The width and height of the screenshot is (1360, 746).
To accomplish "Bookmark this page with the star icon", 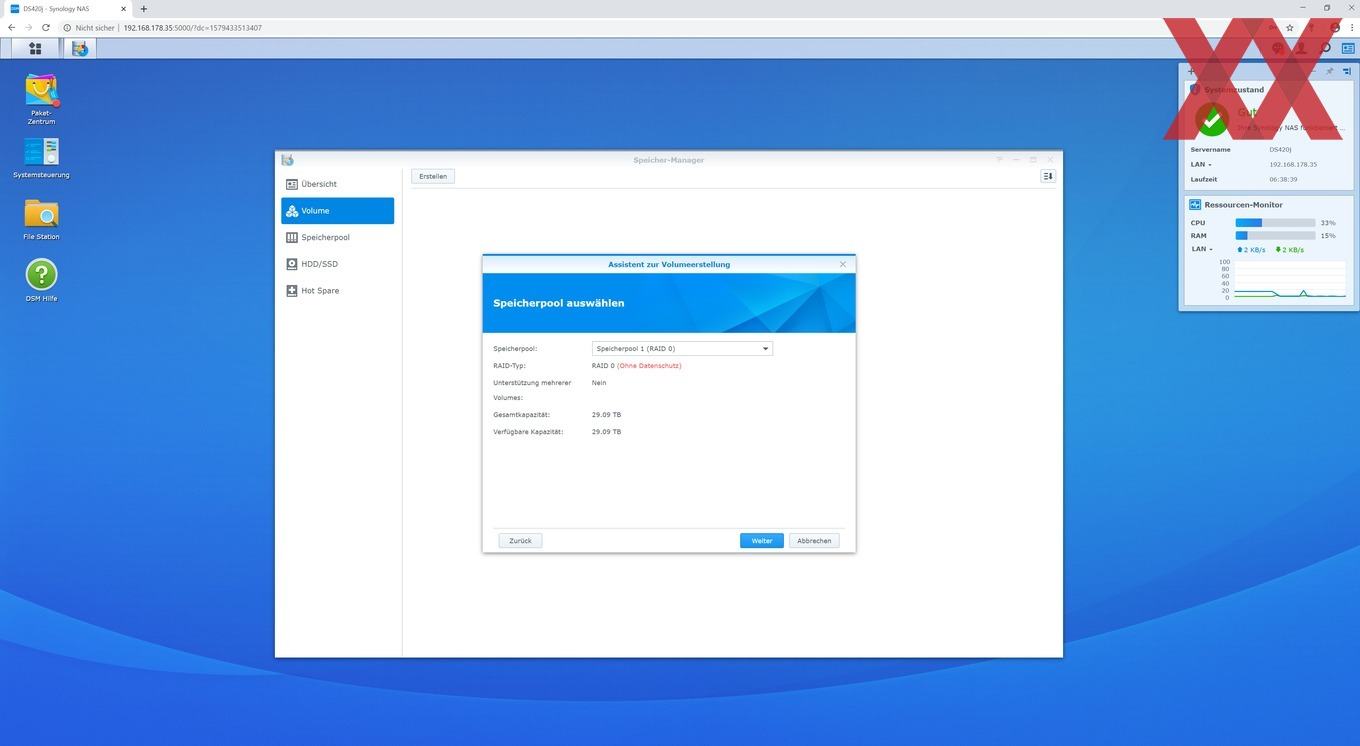I will [1290, 28].
